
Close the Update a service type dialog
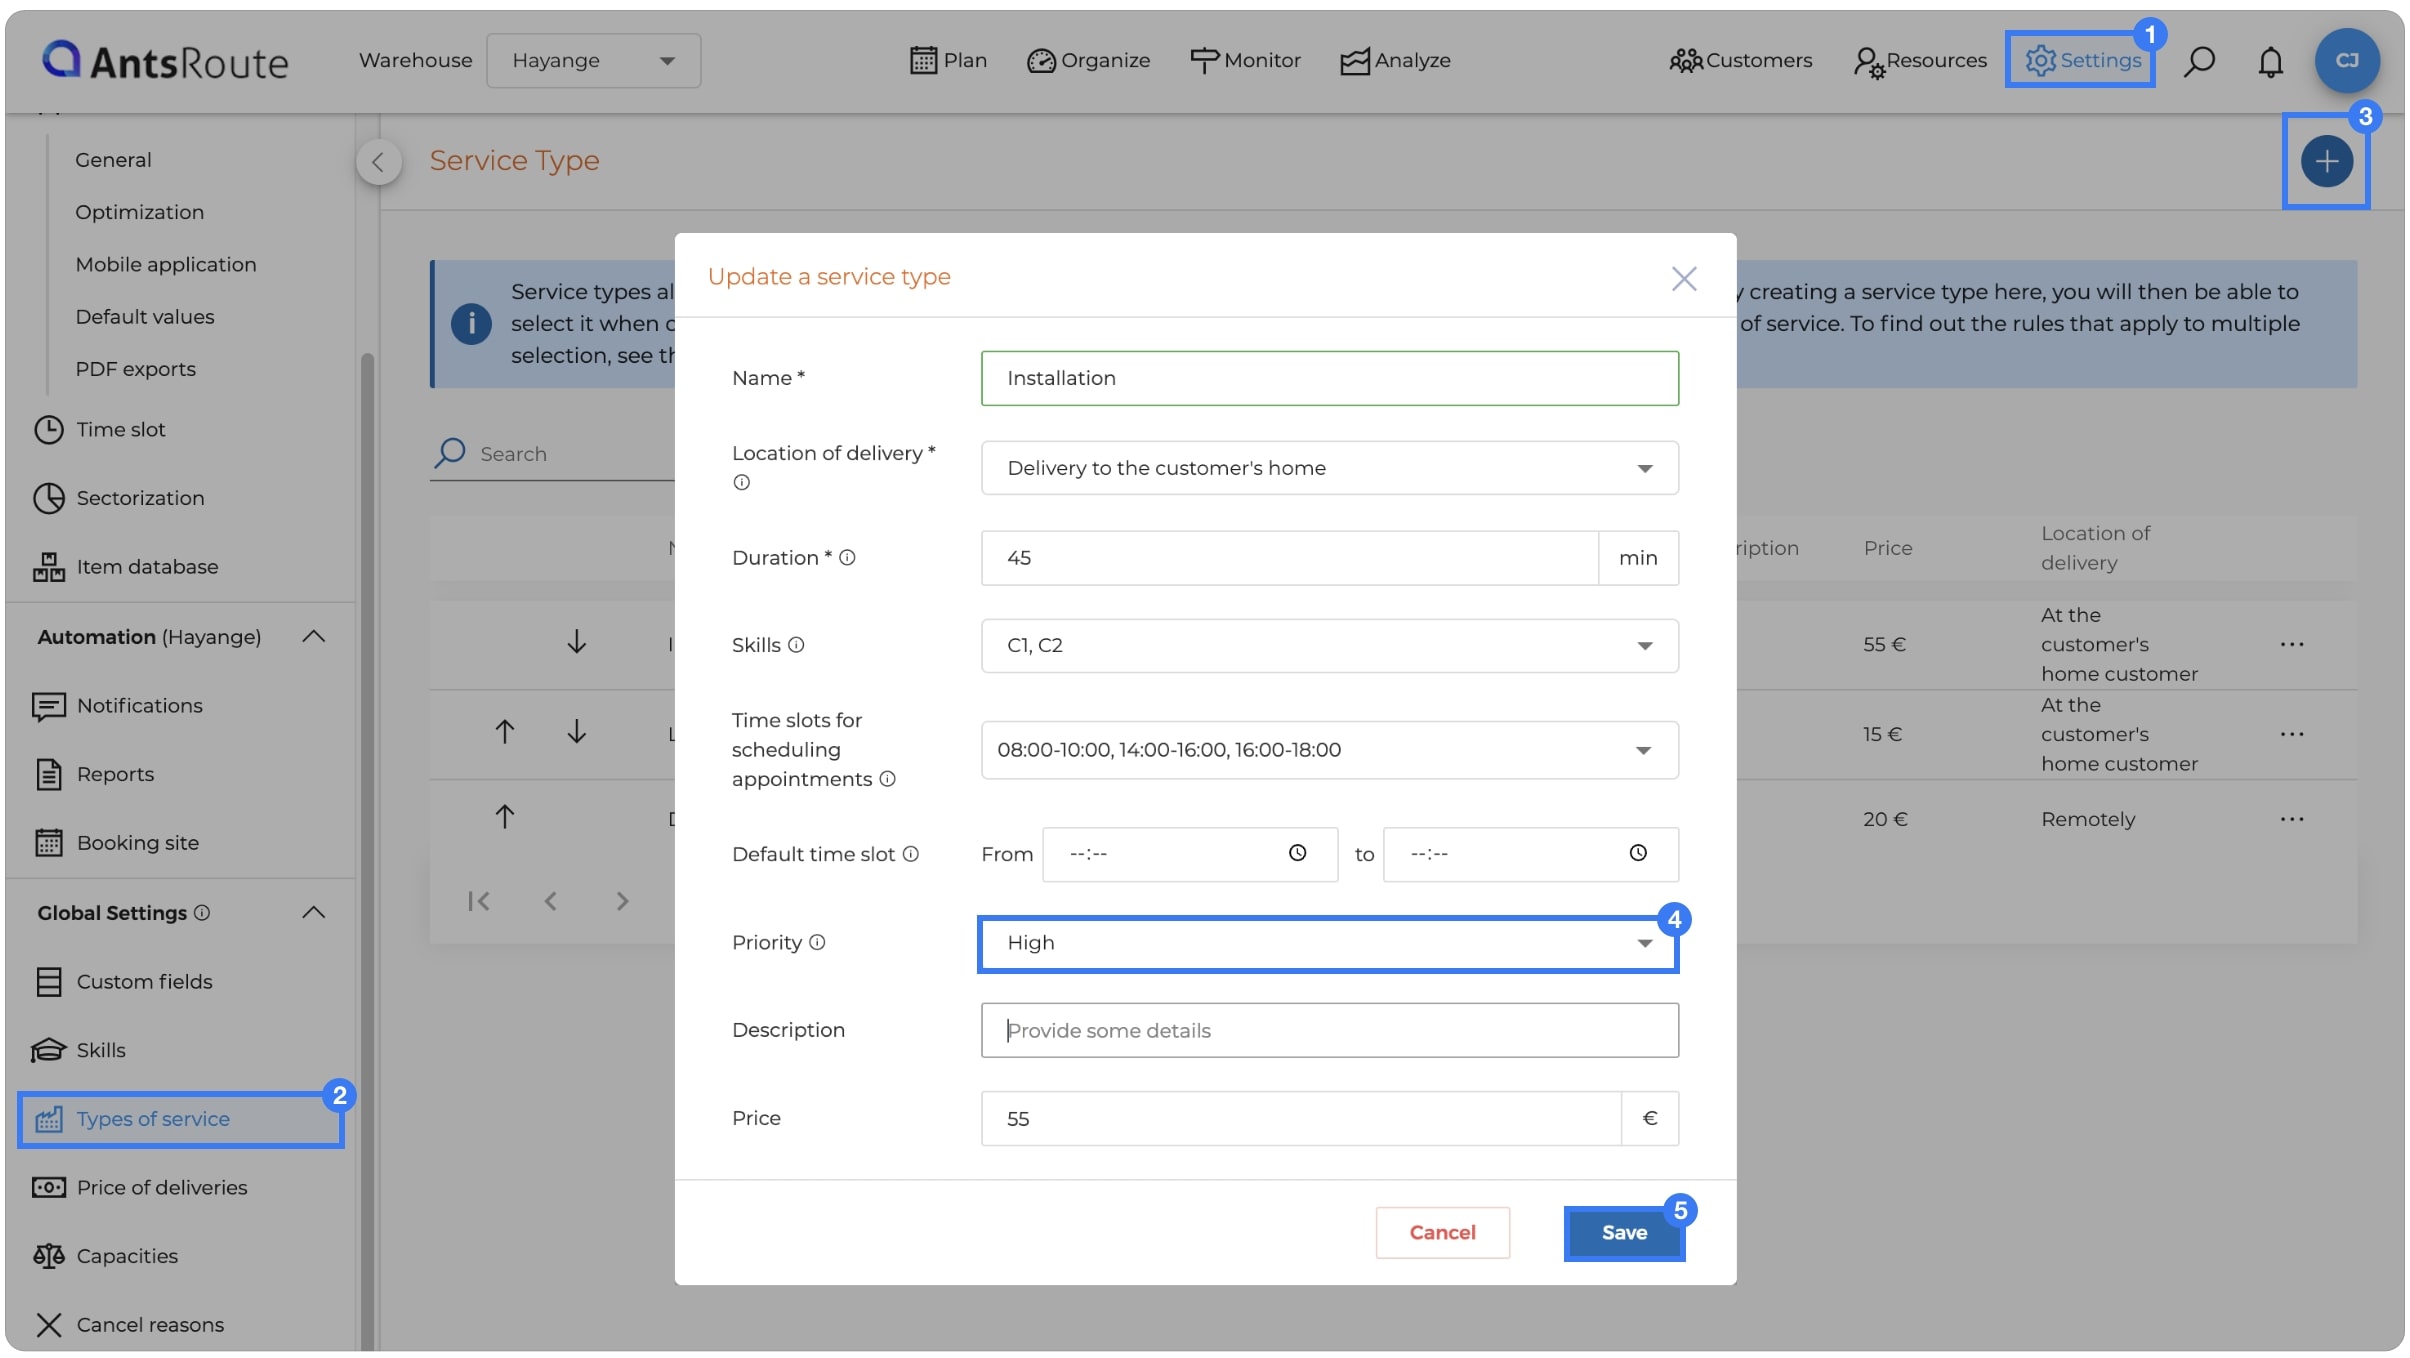tap(1684, 278)
